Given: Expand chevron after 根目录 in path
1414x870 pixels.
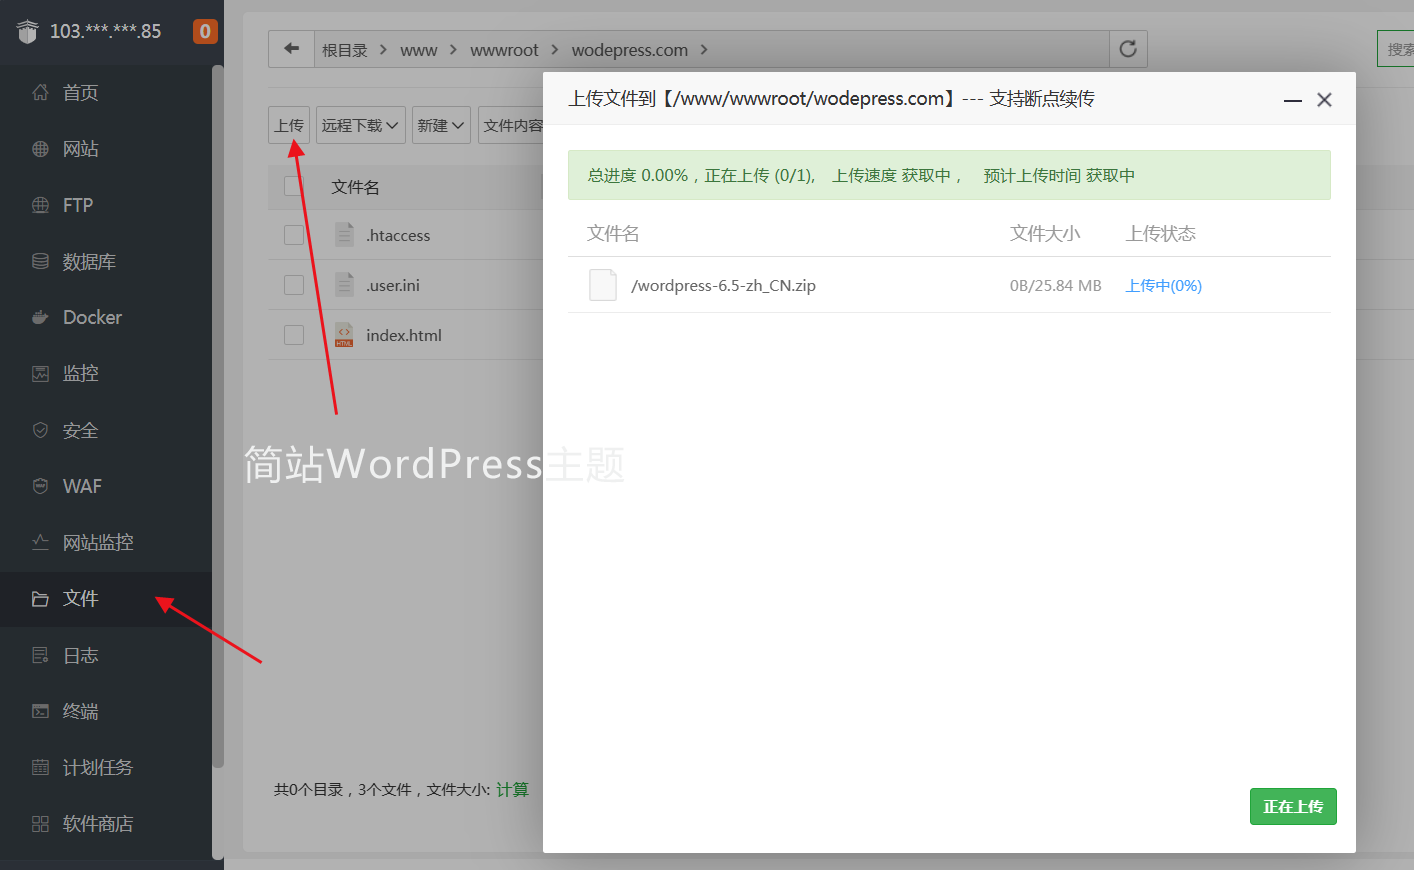Looking at the screenshot, I should click(383, 49).
